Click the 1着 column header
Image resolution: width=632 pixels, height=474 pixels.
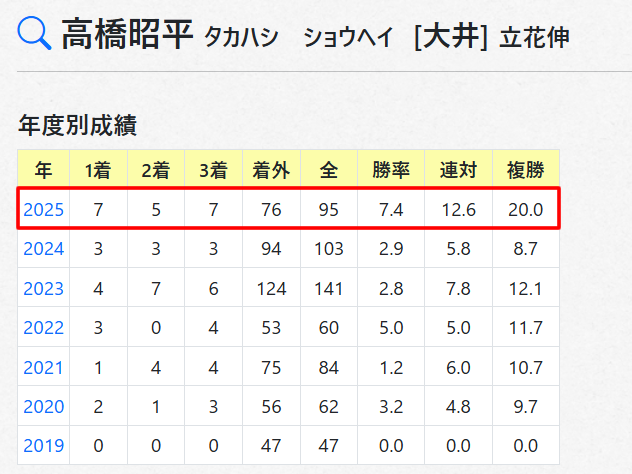coord(98,170)
